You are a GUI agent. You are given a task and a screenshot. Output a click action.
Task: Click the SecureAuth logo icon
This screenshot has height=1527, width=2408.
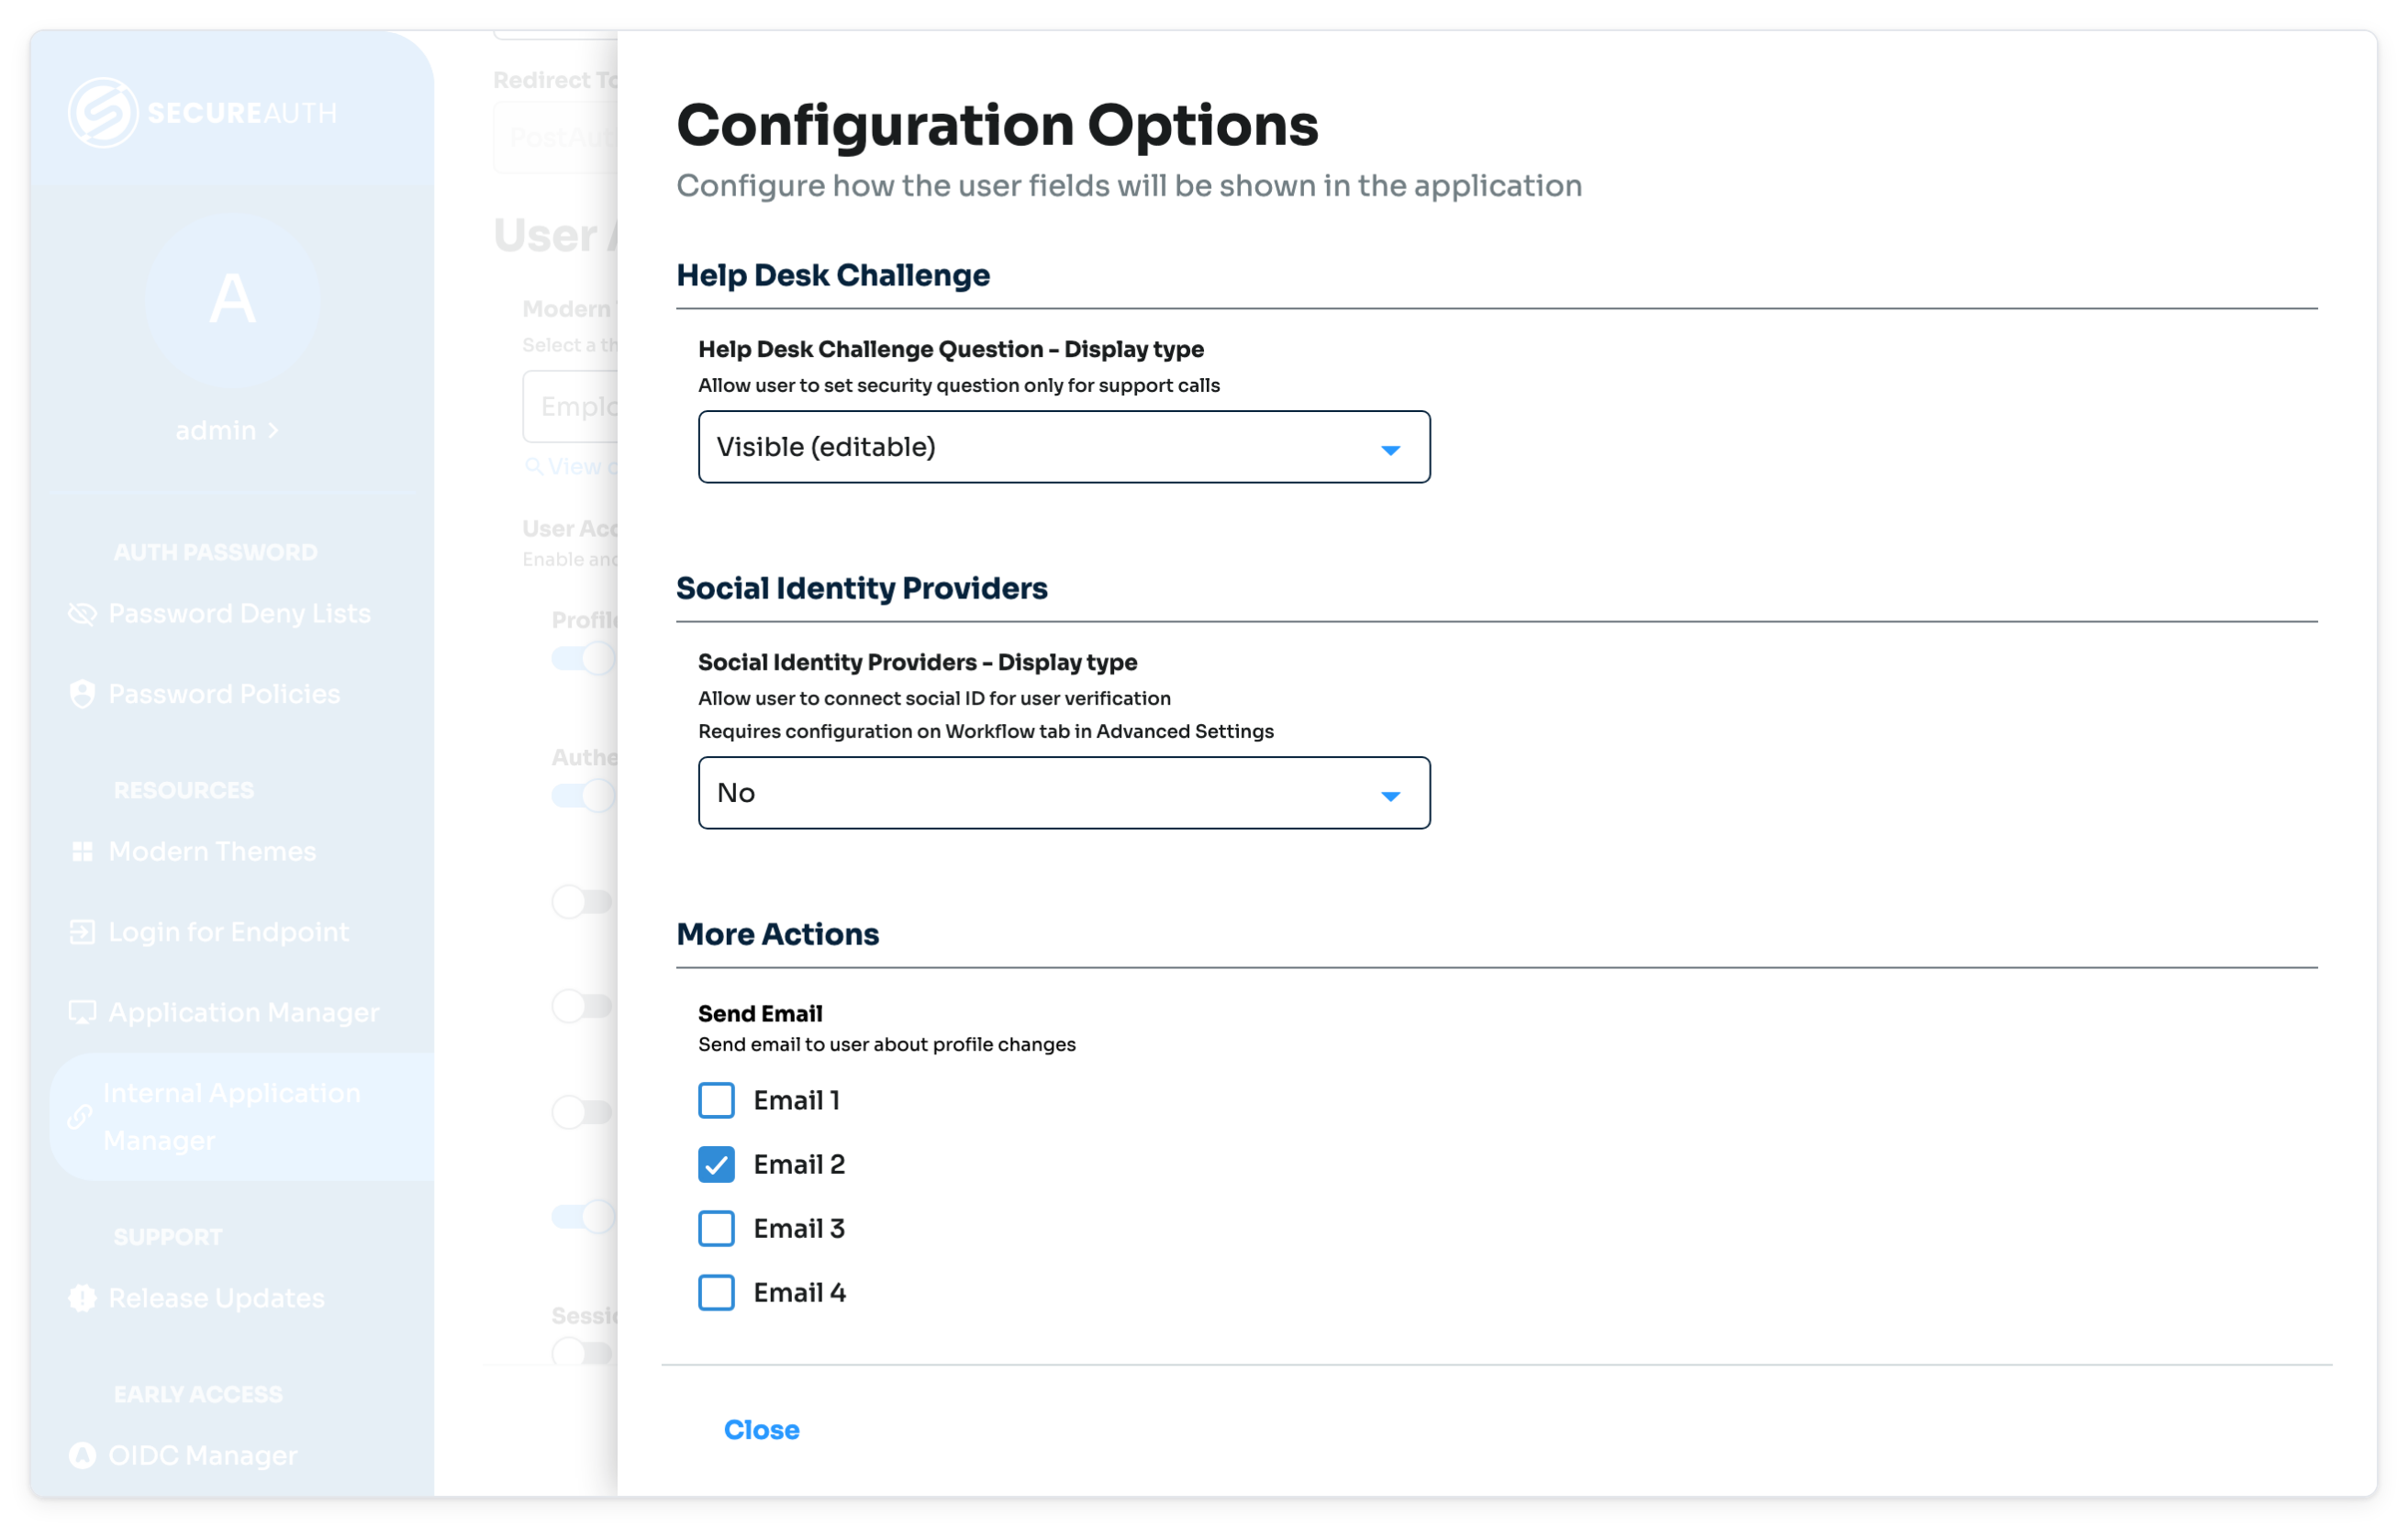click(x=103, y=113)
